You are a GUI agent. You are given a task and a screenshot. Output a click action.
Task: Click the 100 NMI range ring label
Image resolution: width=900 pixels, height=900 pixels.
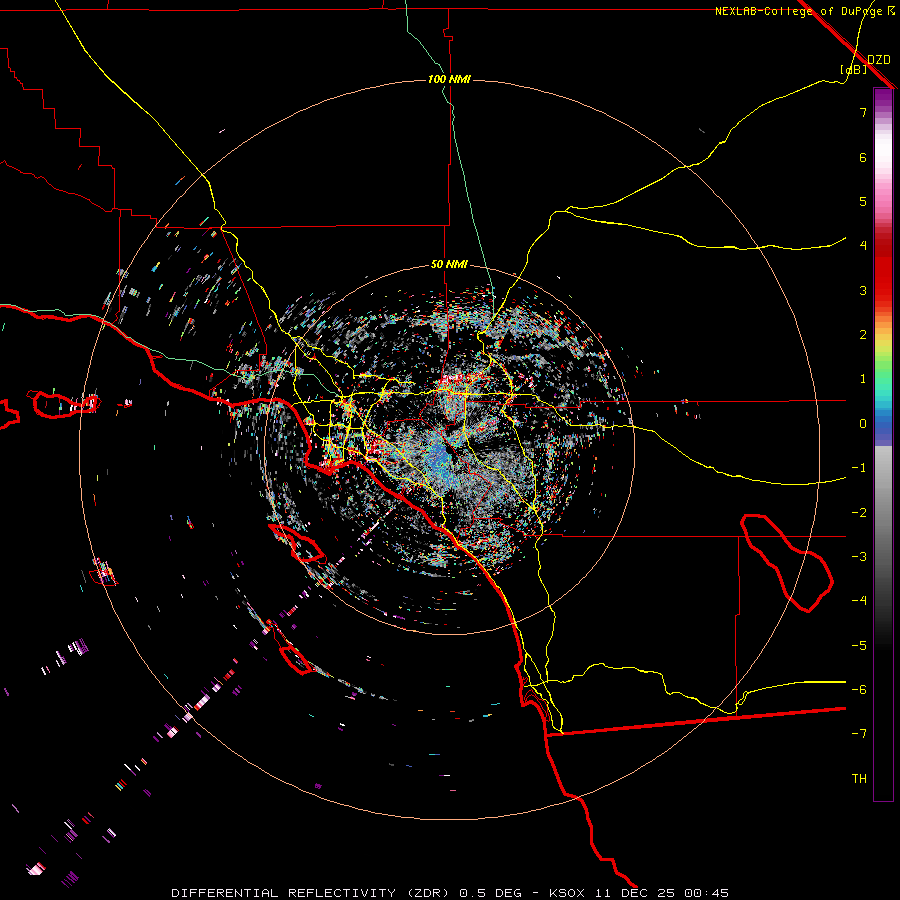tap(449, 79)
